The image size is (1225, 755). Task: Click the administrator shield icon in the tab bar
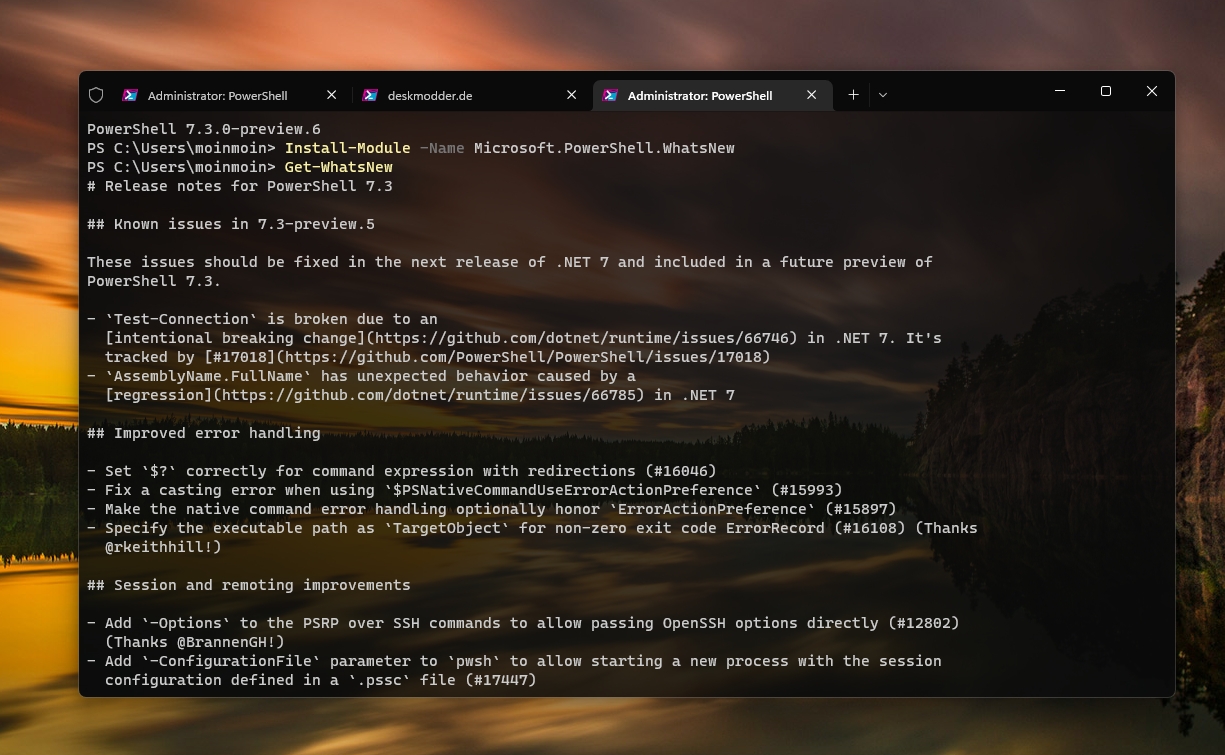[96, 95]
